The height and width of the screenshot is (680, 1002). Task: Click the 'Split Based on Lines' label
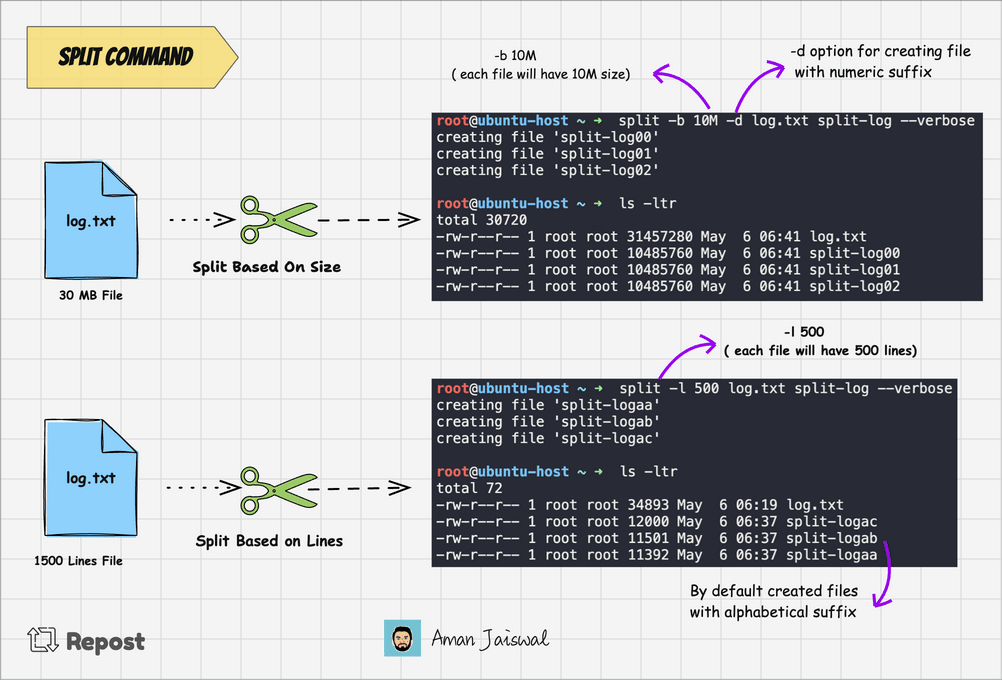click(269, 541)
